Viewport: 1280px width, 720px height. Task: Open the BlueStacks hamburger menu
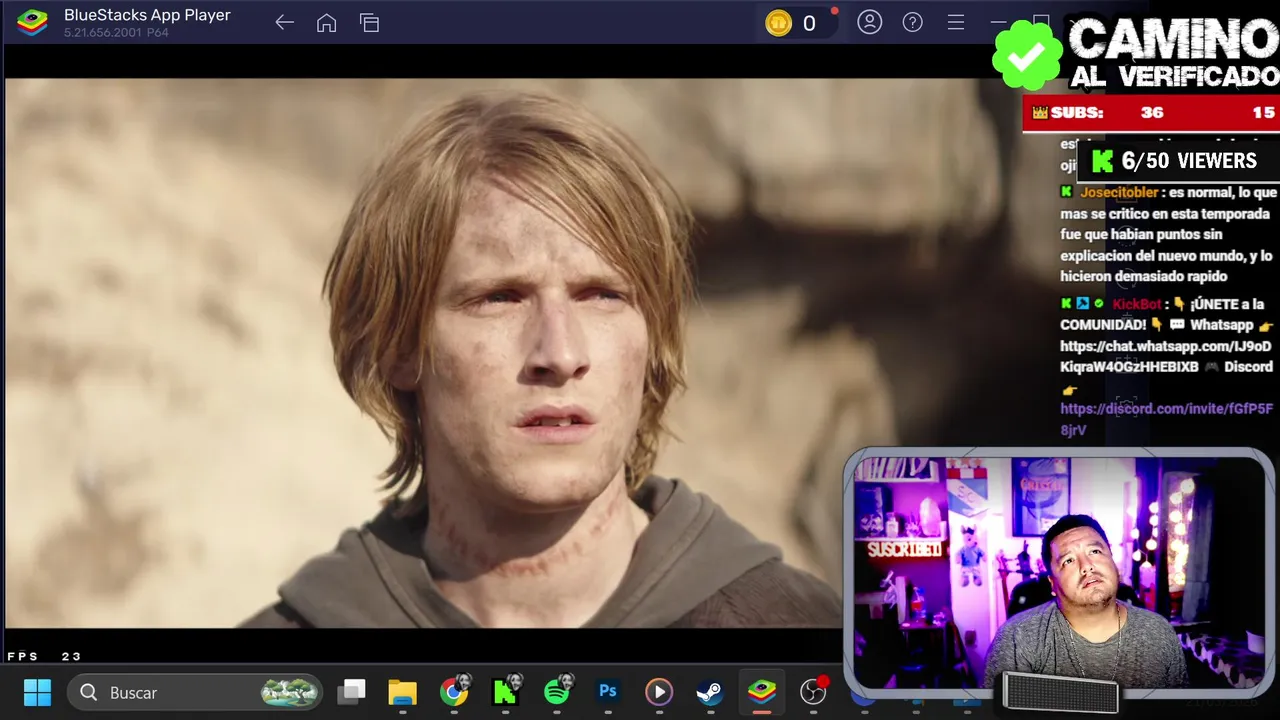tap(955, 22)
